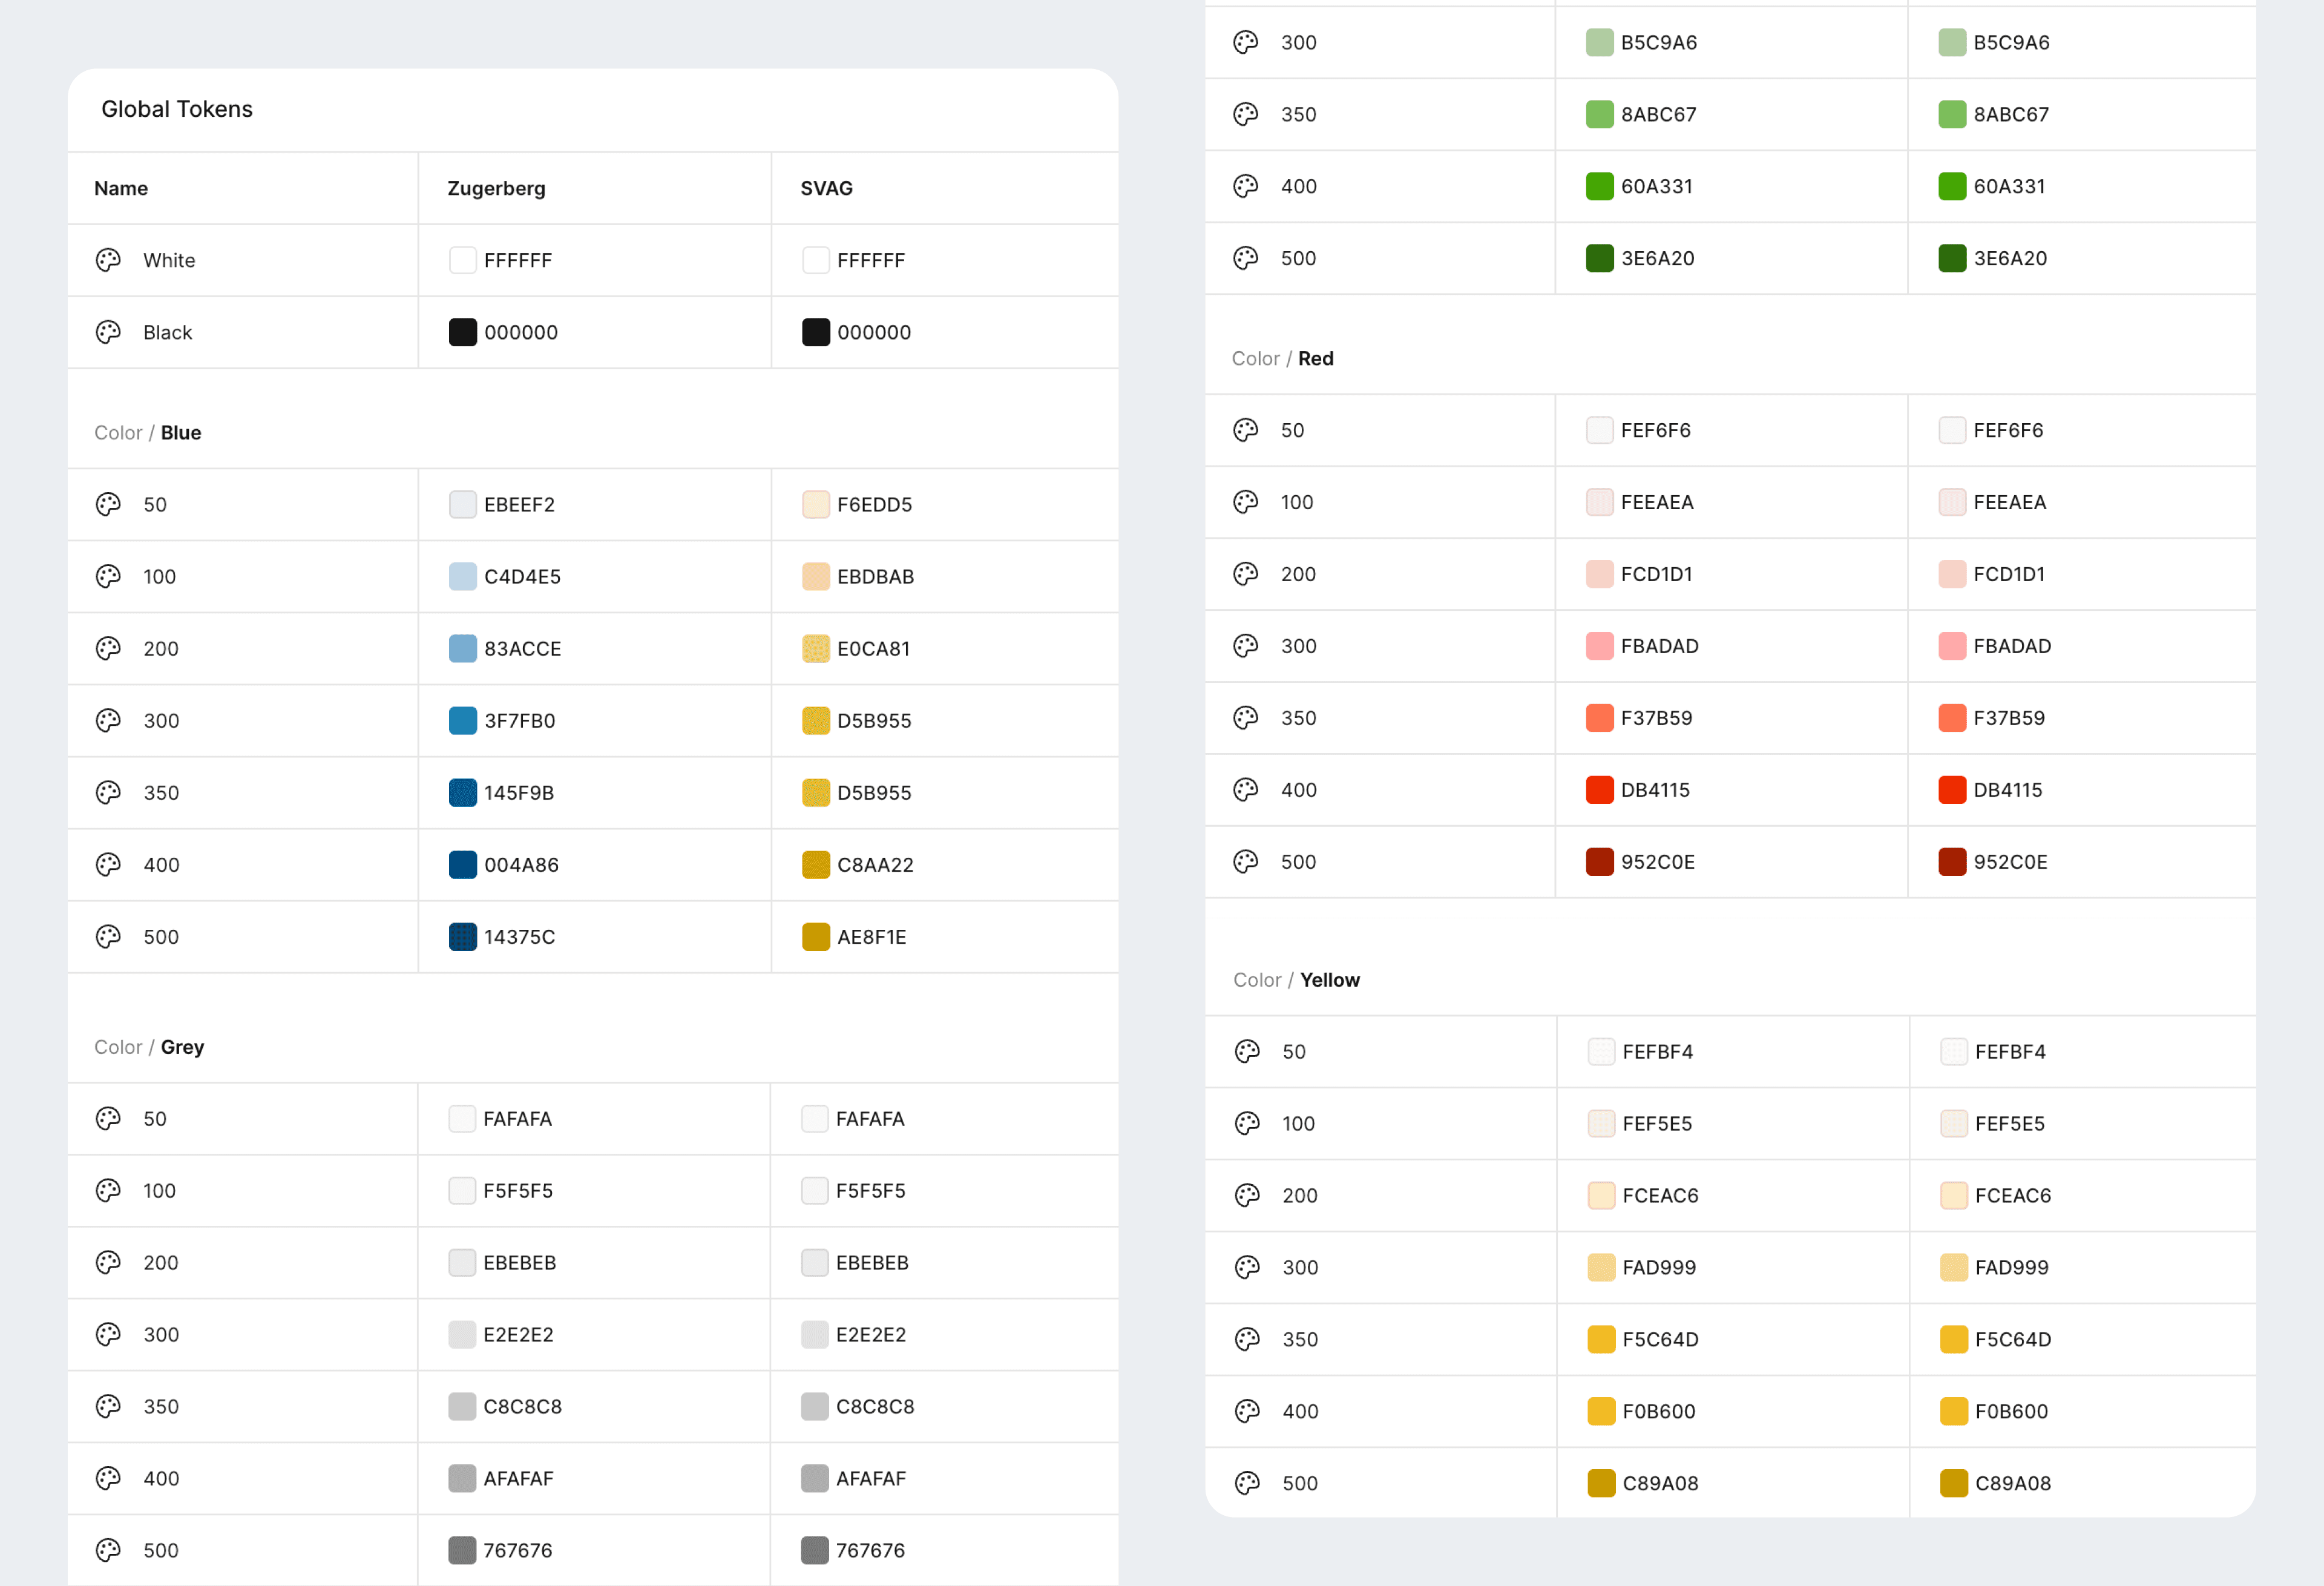Click green 60A331 swatch in SVAG column
This screenshot has width=2324, height=1586.
tap(1951, 186)
